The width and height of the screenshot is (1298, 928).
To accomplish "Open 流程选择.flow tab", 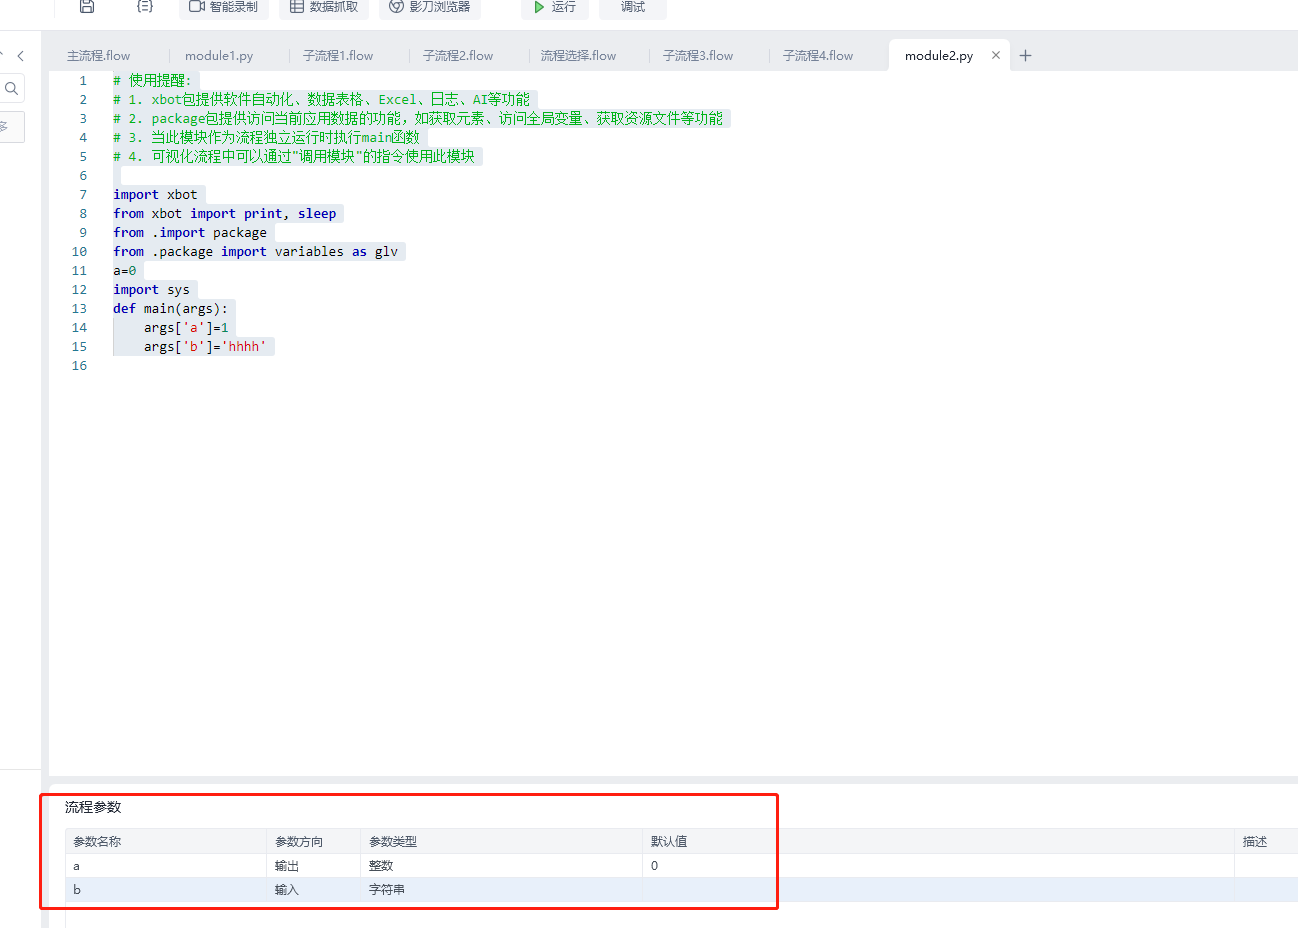I will click(x=578, y=56).
